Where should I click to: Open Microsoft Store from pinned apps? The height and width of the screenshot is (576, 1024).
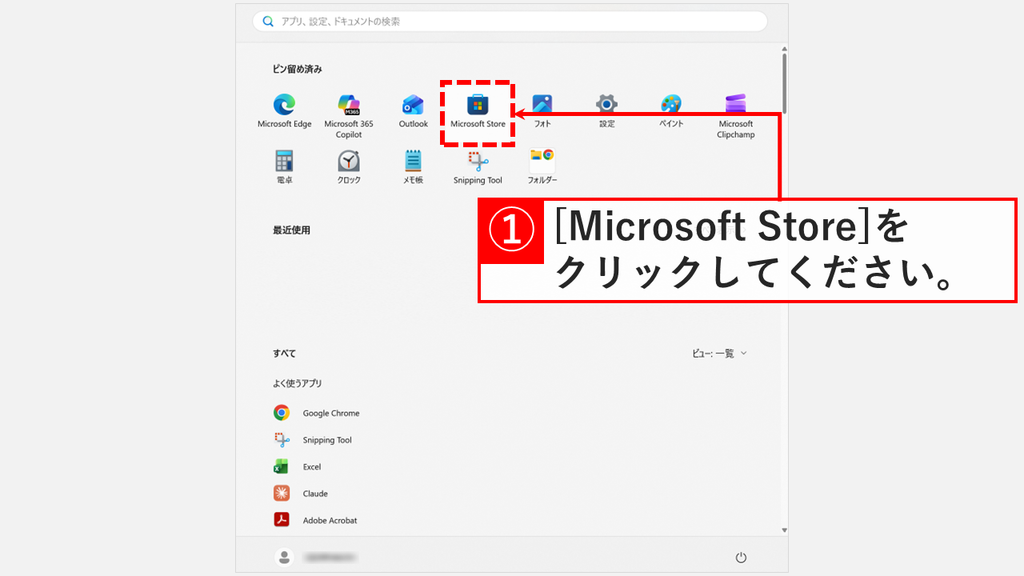click(x=477, y=112)
